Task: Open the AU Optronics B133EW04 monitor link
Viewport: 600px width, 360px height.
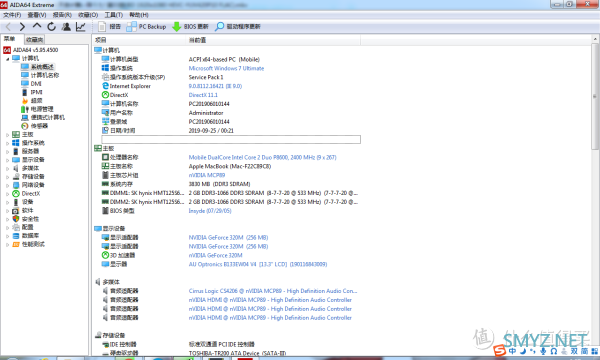Action: point(258,264)
